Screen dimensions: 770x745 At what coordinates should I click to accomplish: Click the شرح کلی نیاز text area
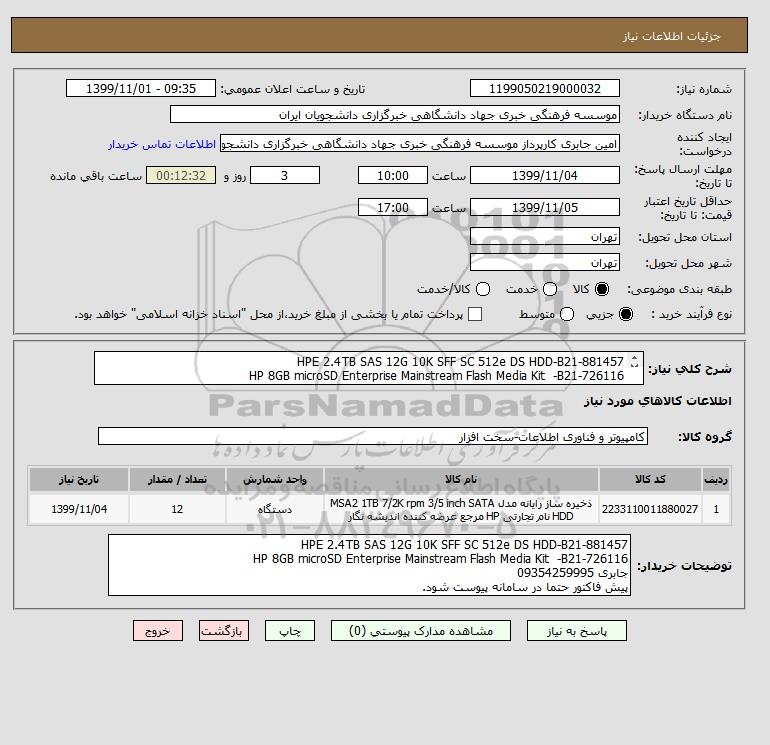pos(369,368)
